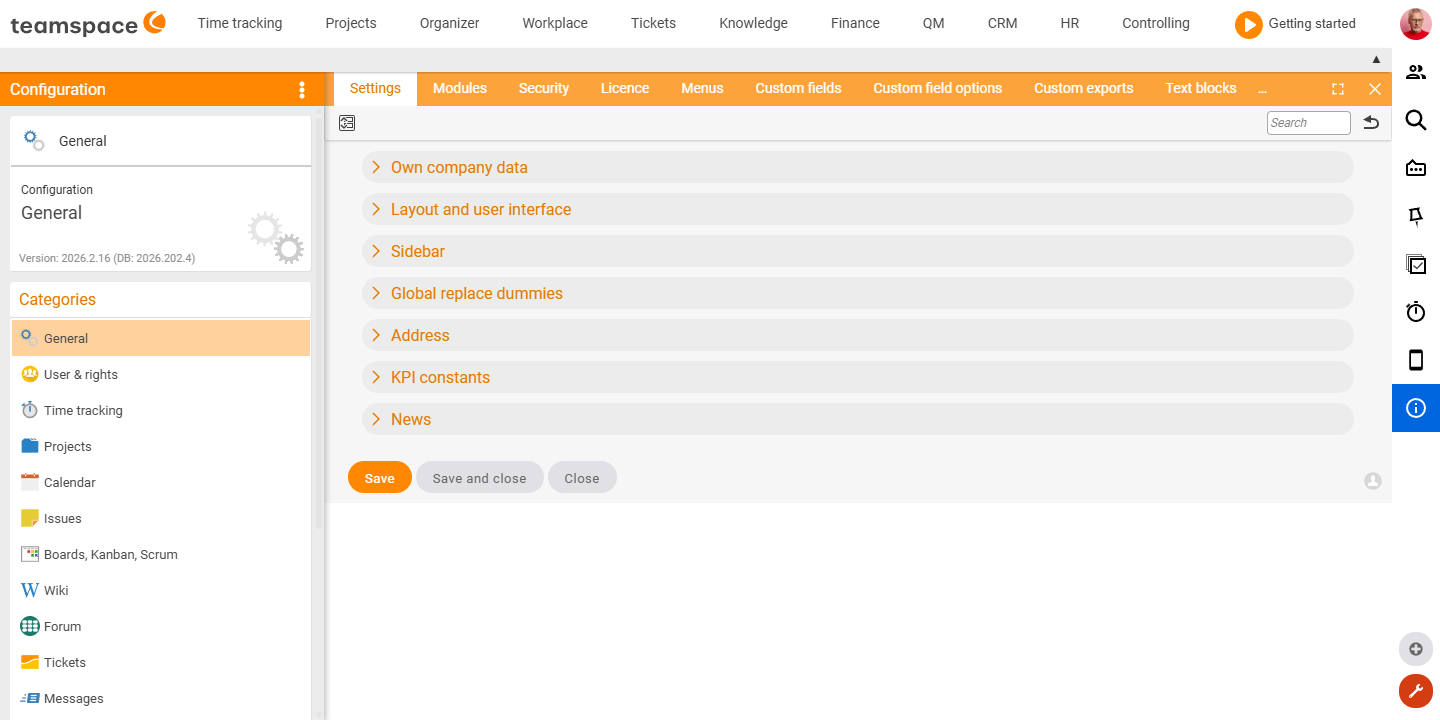Click the collapse triangle below the avatar
Image resolution: width=1440 pixels, height=720 pixels.
pos(1376,60)
